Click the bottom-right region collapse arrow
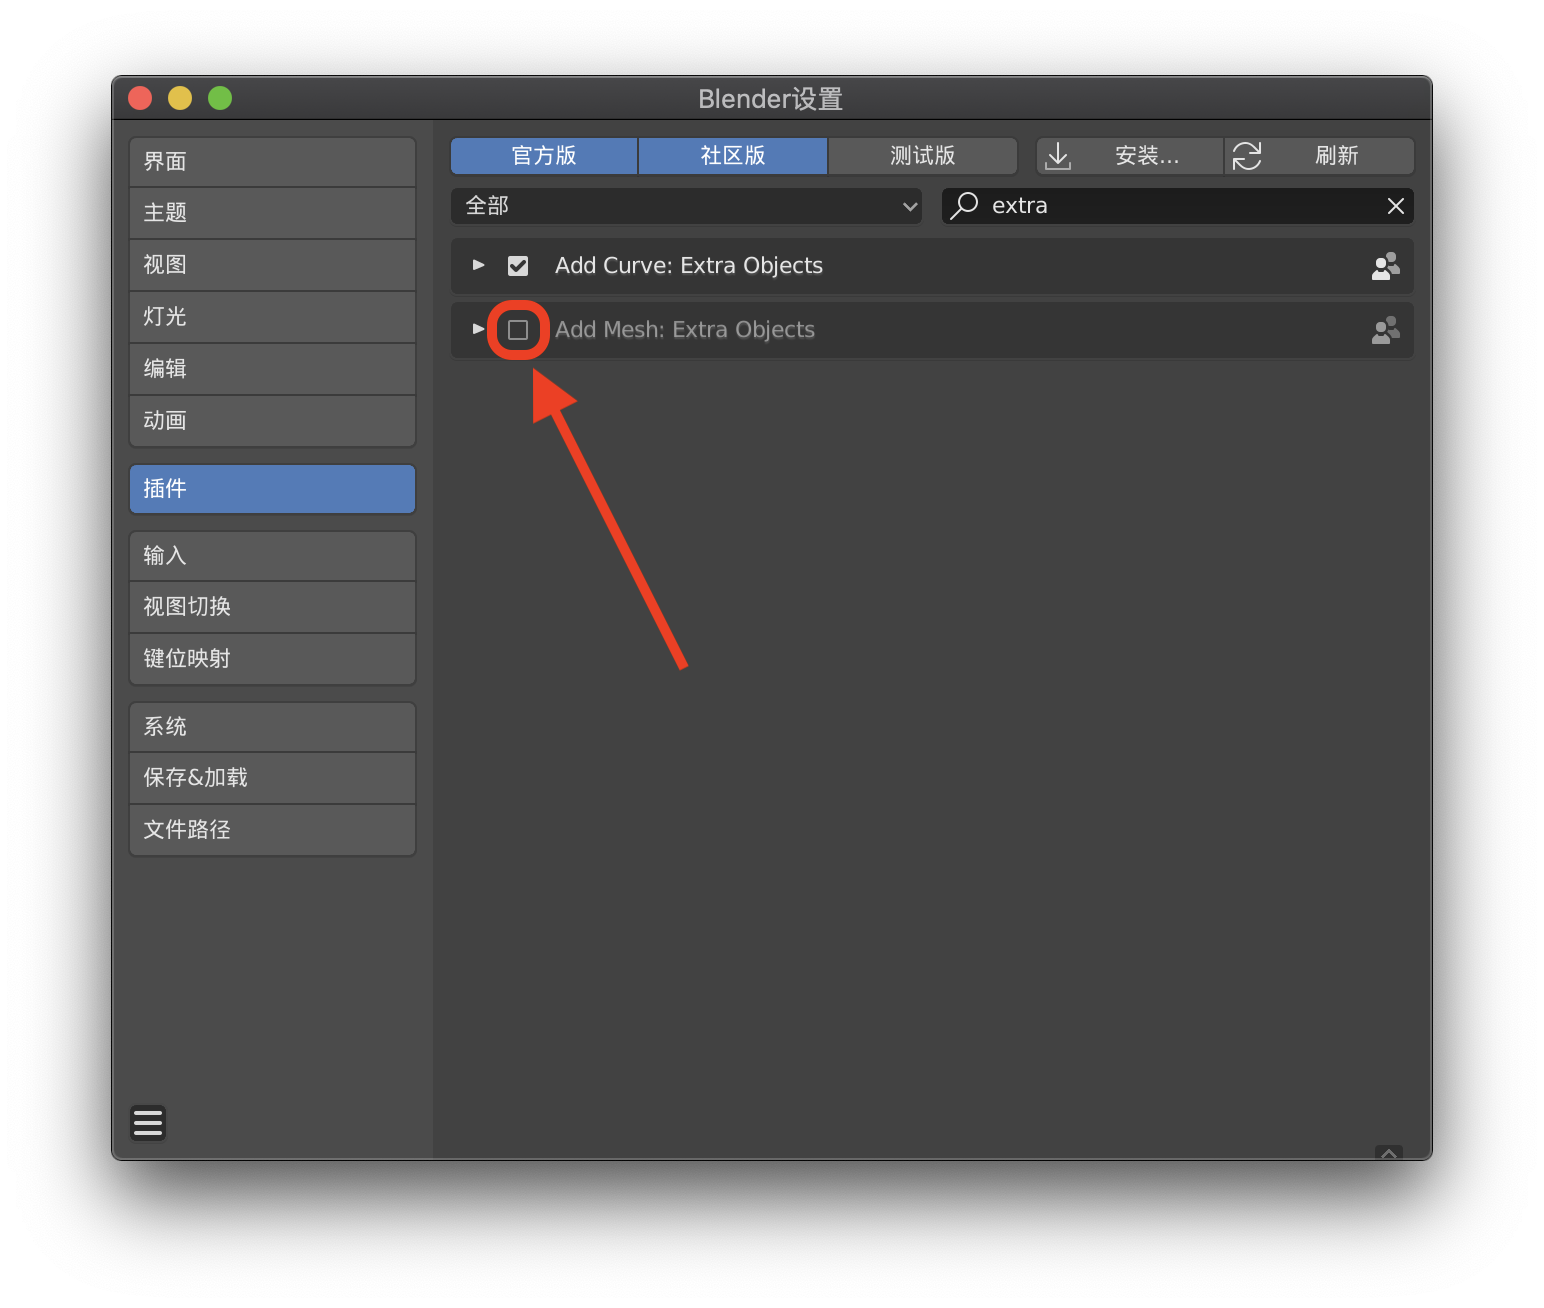 (1389, 1153)
